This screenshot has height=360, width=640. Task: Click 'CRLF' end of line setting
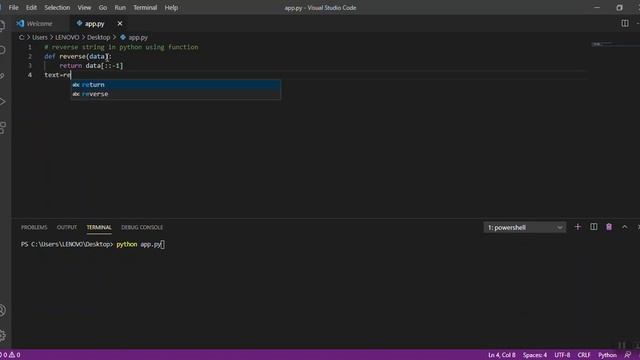point(584,355)
